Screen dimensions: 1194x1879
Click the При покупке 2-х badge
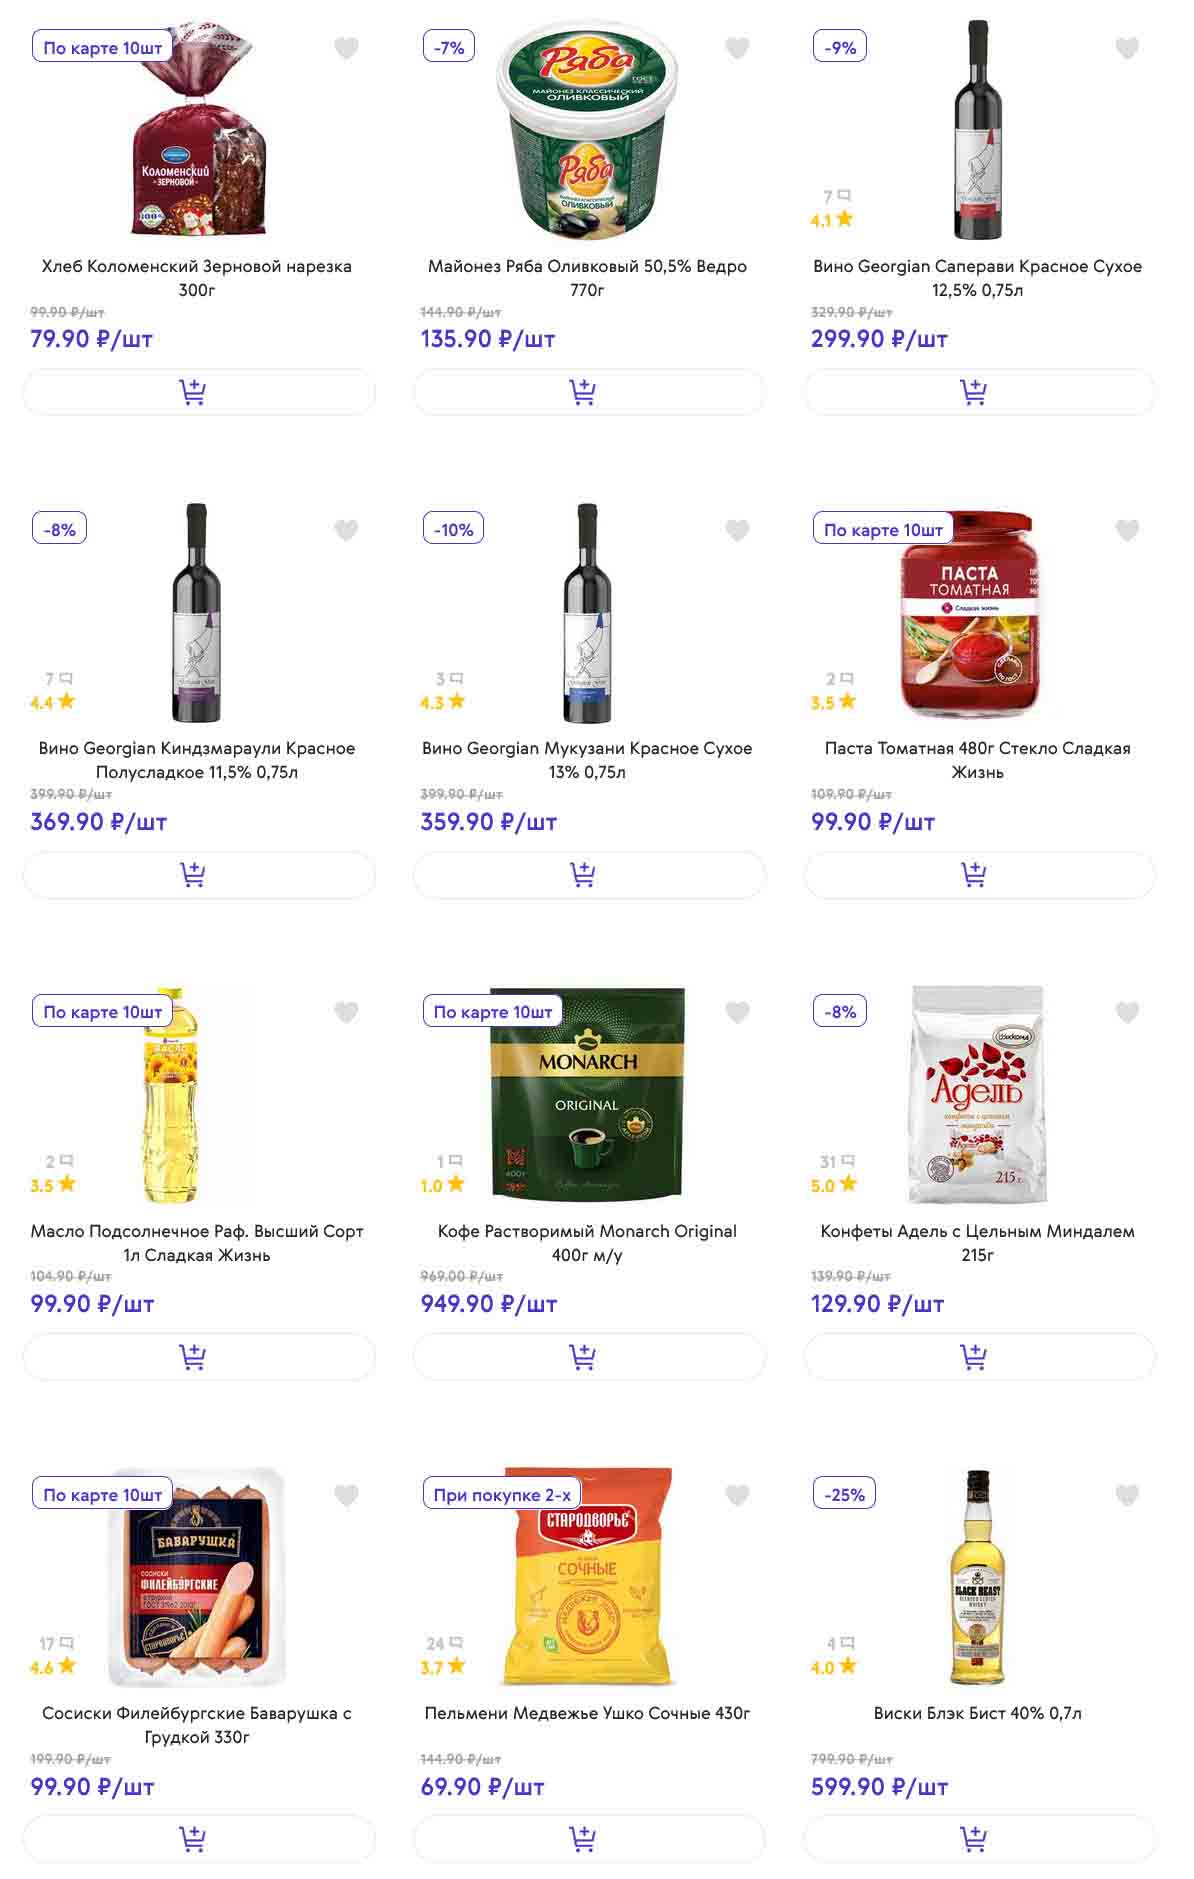coord(501,1494)
